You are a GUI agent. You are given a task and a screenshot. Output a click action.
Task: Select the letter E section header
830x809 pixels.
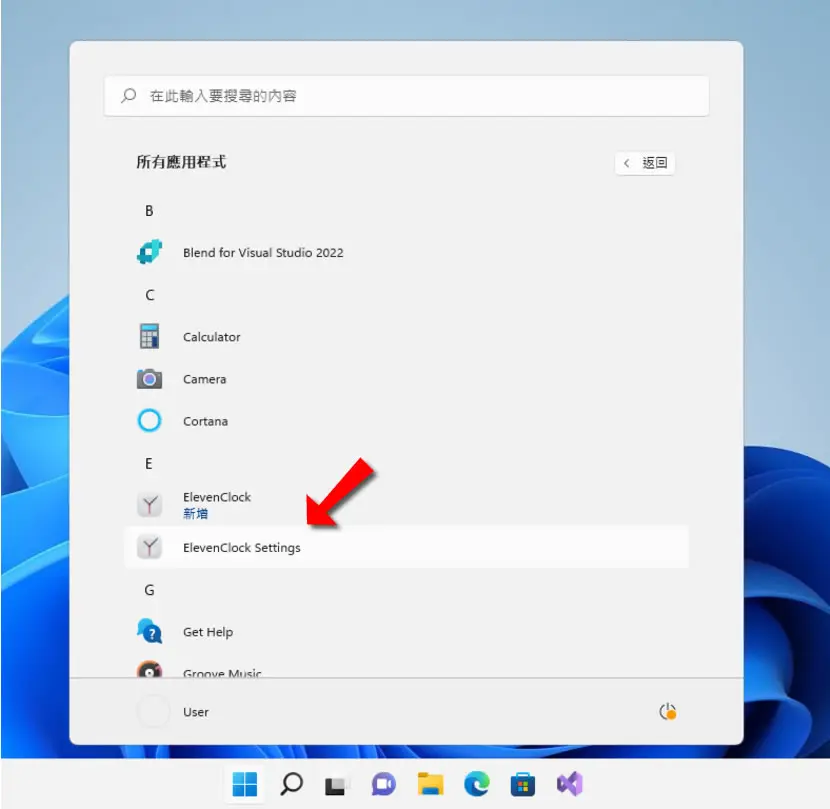click(149, 463)
